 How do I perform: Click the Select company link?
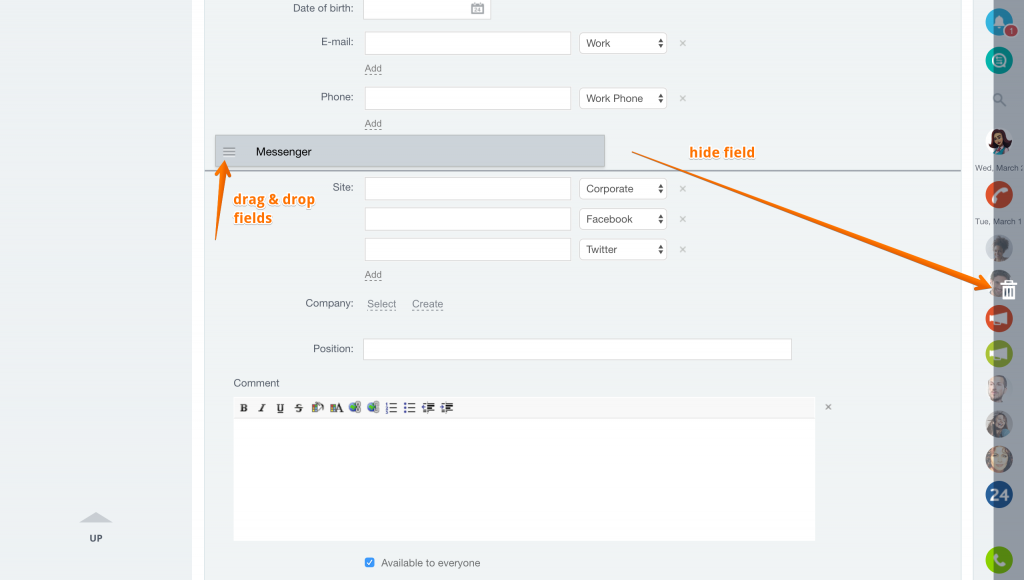point(381,304)
